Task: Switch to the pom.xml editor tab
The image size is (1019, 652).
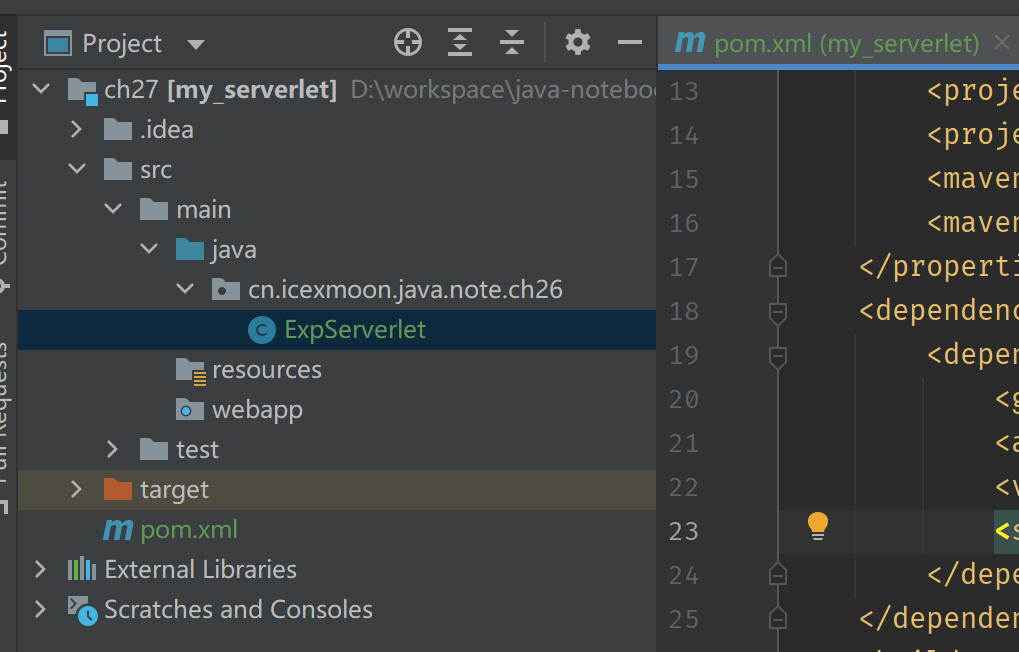Action: pos(840,43)
